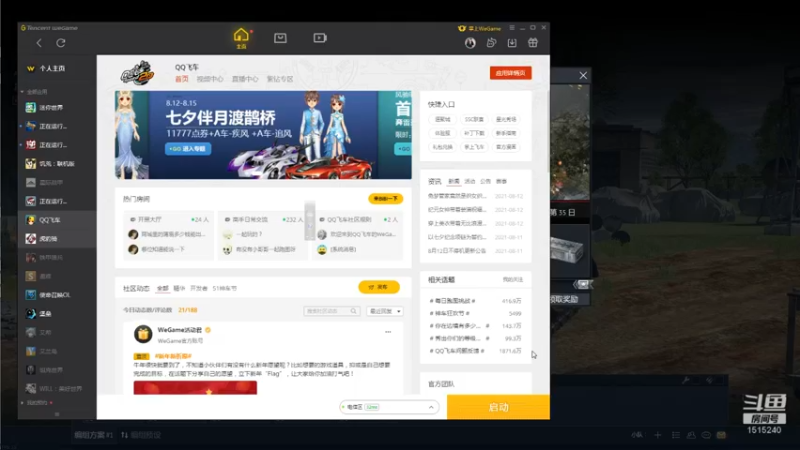Select the 新闻 news tab

454,181
